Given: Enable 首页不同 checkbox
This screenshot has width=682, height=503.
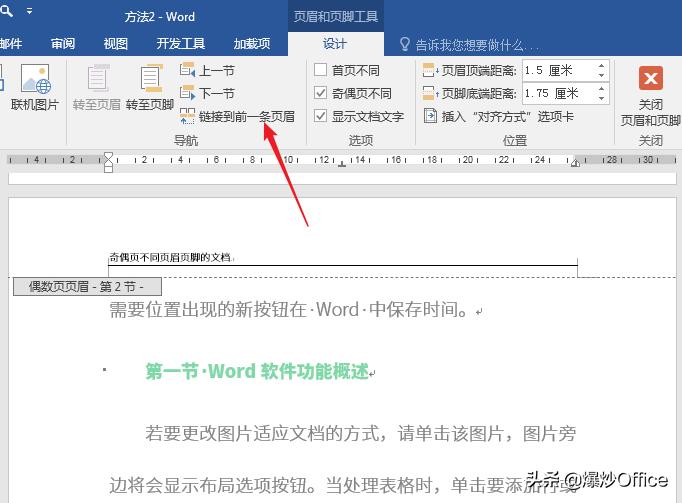Looking at the screenshot, I should click(x=320, y=70).
